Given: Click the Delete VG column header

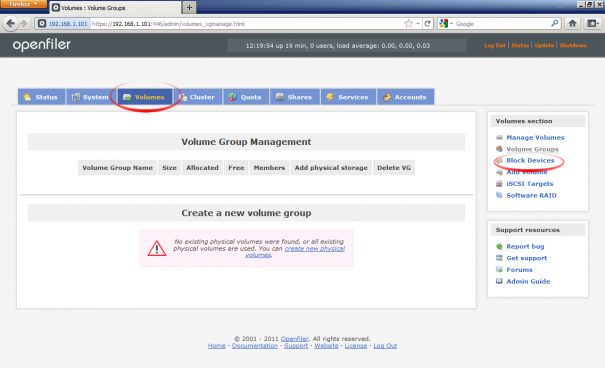Looking at the screenshot, I should (394, 168).
